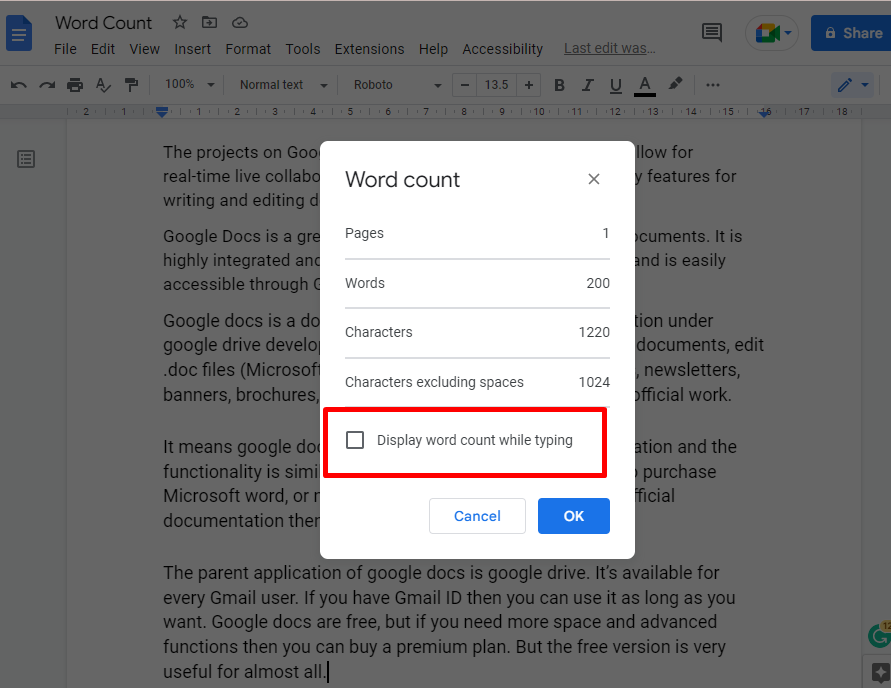The image size is (891, 688).
Task: Star the Word Count document
Action: pos(180,22)
